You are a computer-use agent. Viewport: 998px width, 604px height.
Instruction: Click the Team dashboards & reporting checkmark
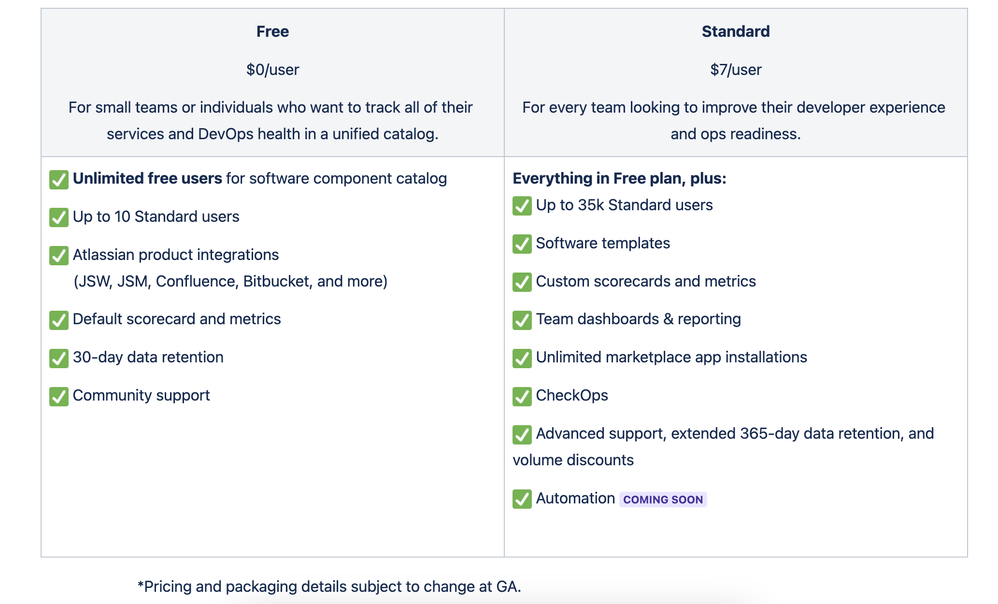coord(522,320)
